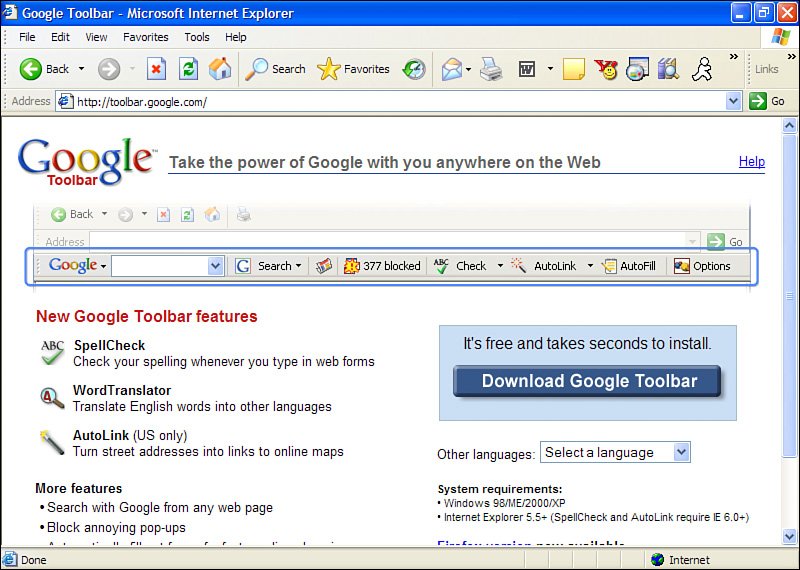Click the Internet zone status bar indicator
The image size is (800, 570).
[x=681, y=560]
